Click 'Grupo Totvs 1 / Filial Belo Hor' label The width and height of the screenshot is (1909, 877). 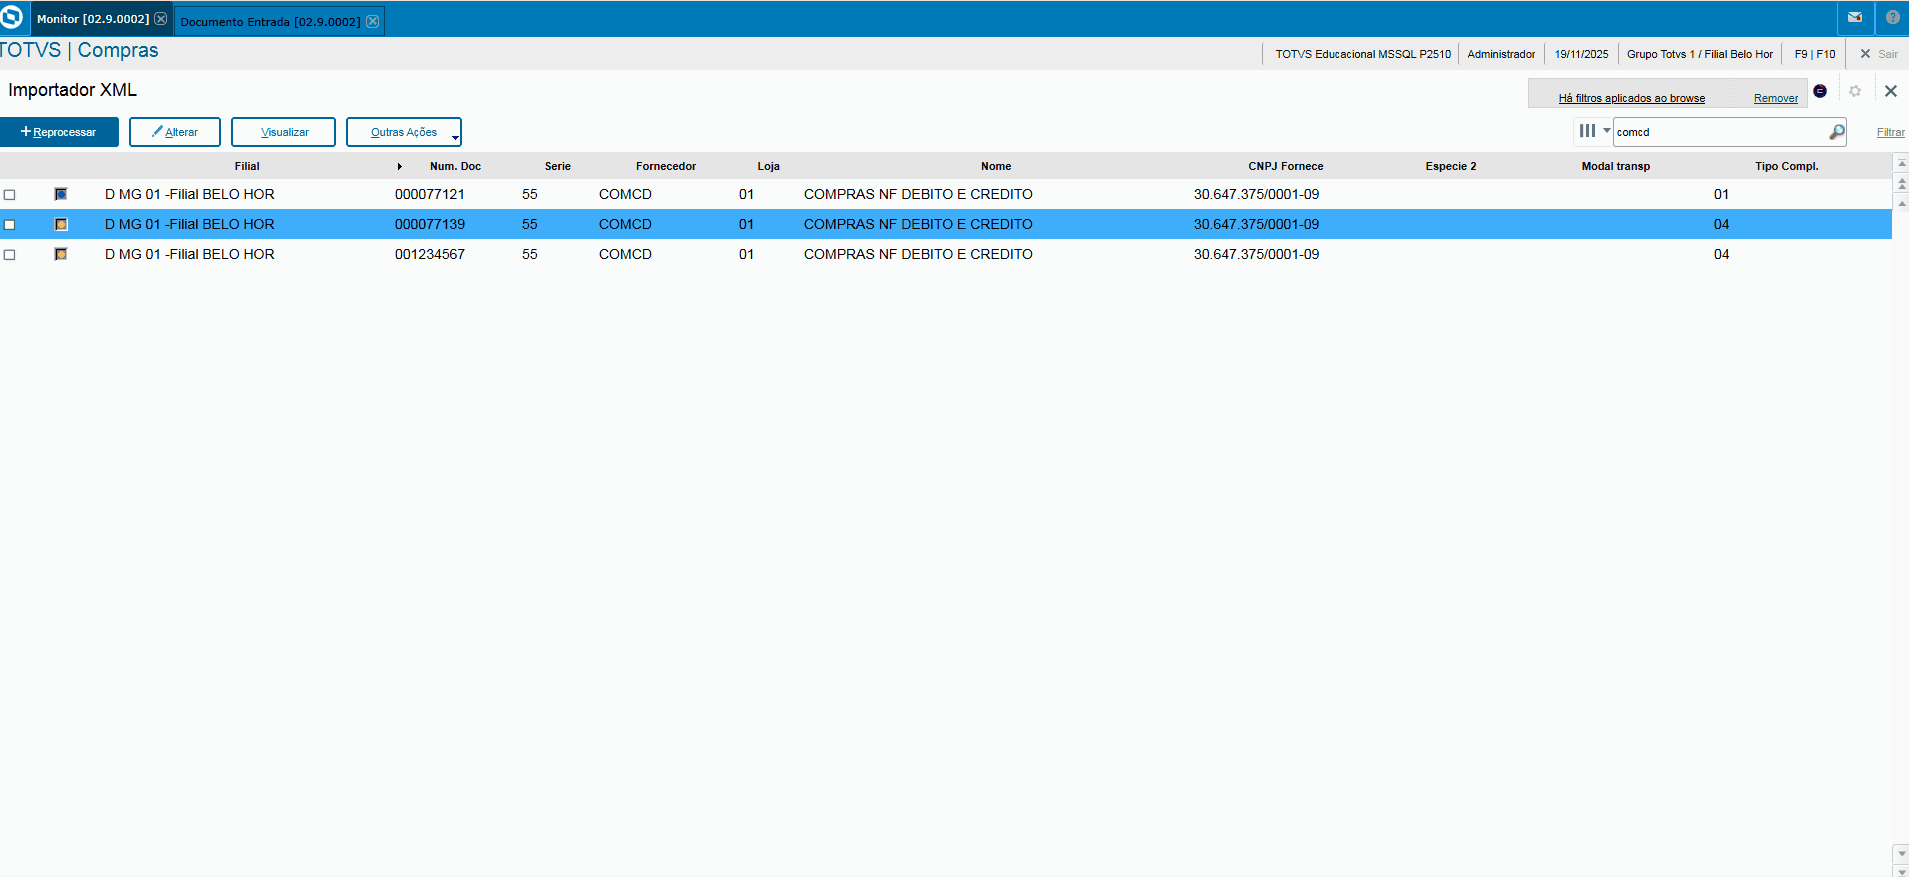[x=1700, y=54]
